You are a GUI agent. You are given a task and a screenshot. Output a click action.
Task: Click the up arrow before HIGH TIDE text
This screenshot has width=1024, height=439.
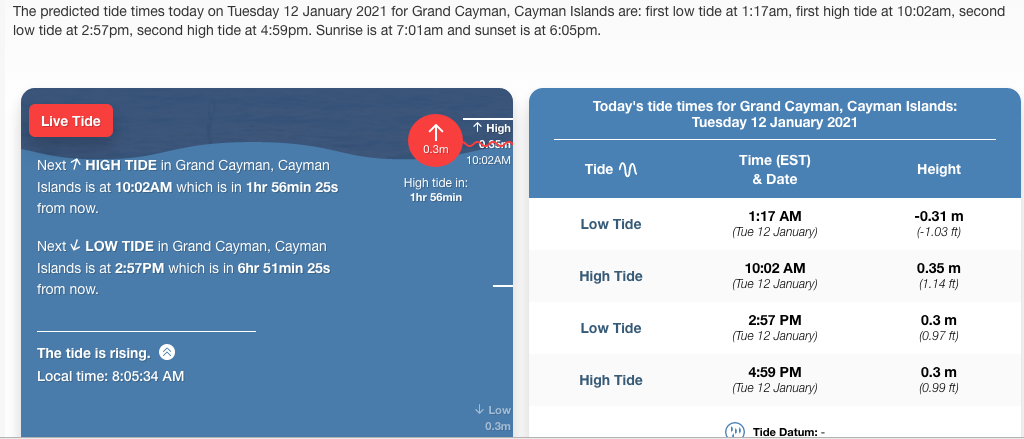pyautogui.click(x=76, y=165)
